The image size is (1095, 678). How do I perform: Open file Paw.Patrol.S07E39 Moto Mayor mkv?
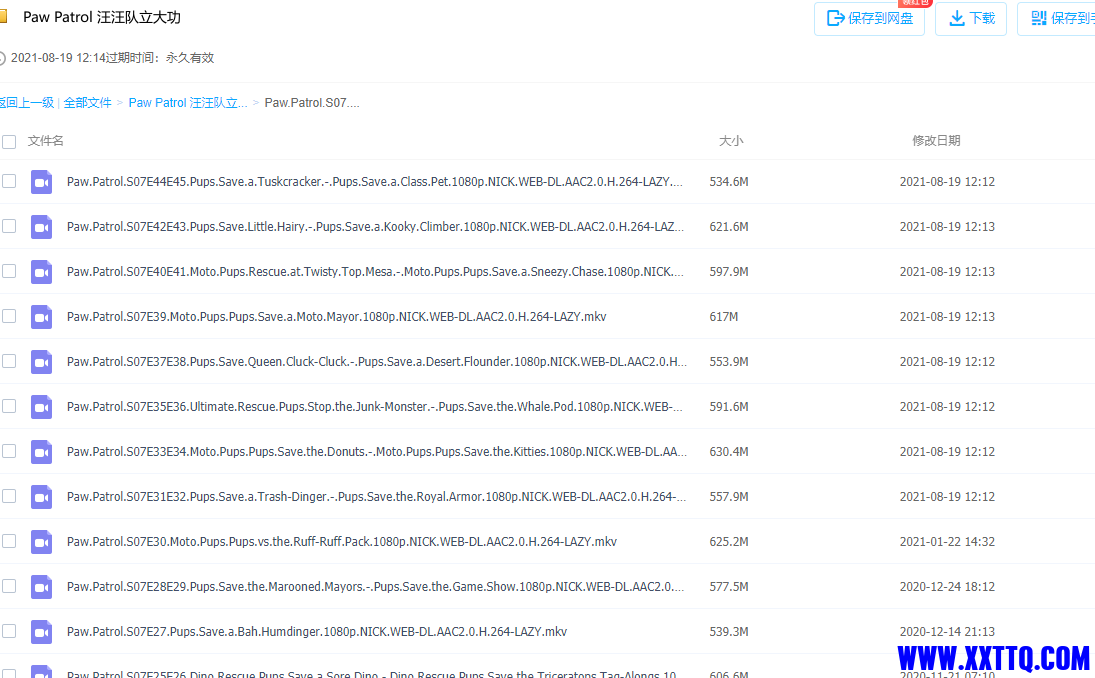click(337, 316)
